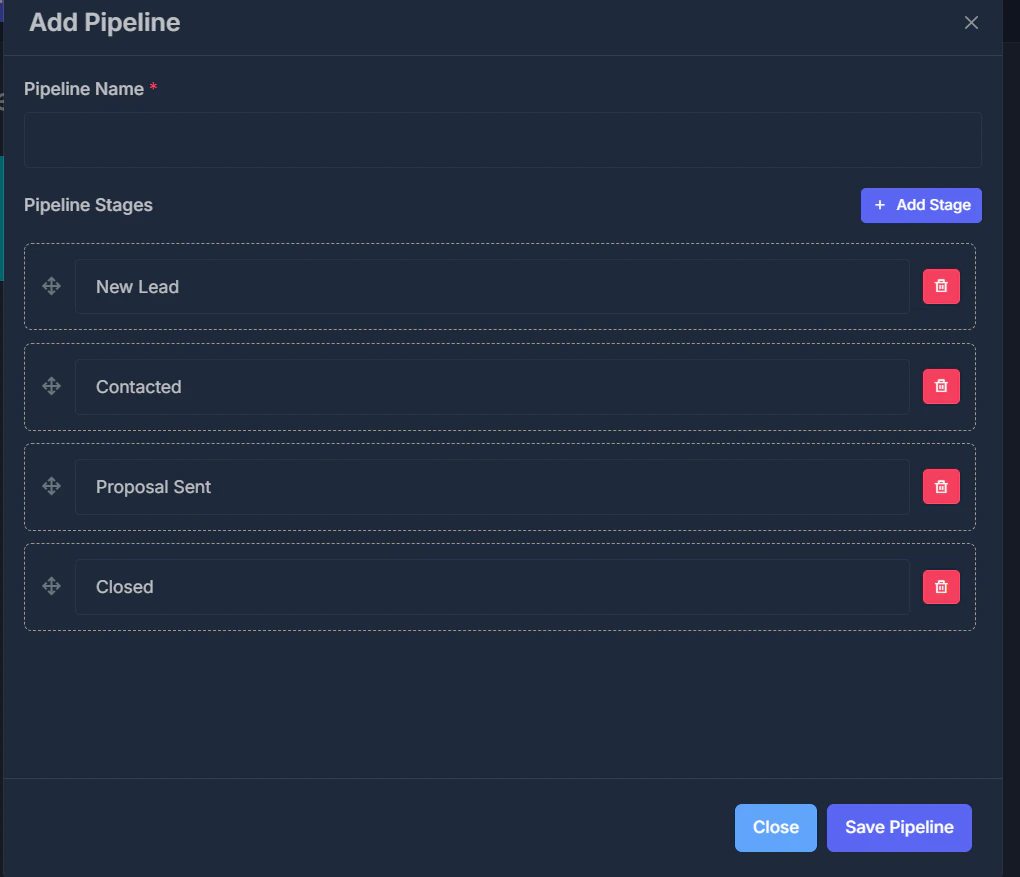Edit the Closed stage name field
Image resolution: width=1020 pixels, height=877 pixels.
tap(490, 586)
